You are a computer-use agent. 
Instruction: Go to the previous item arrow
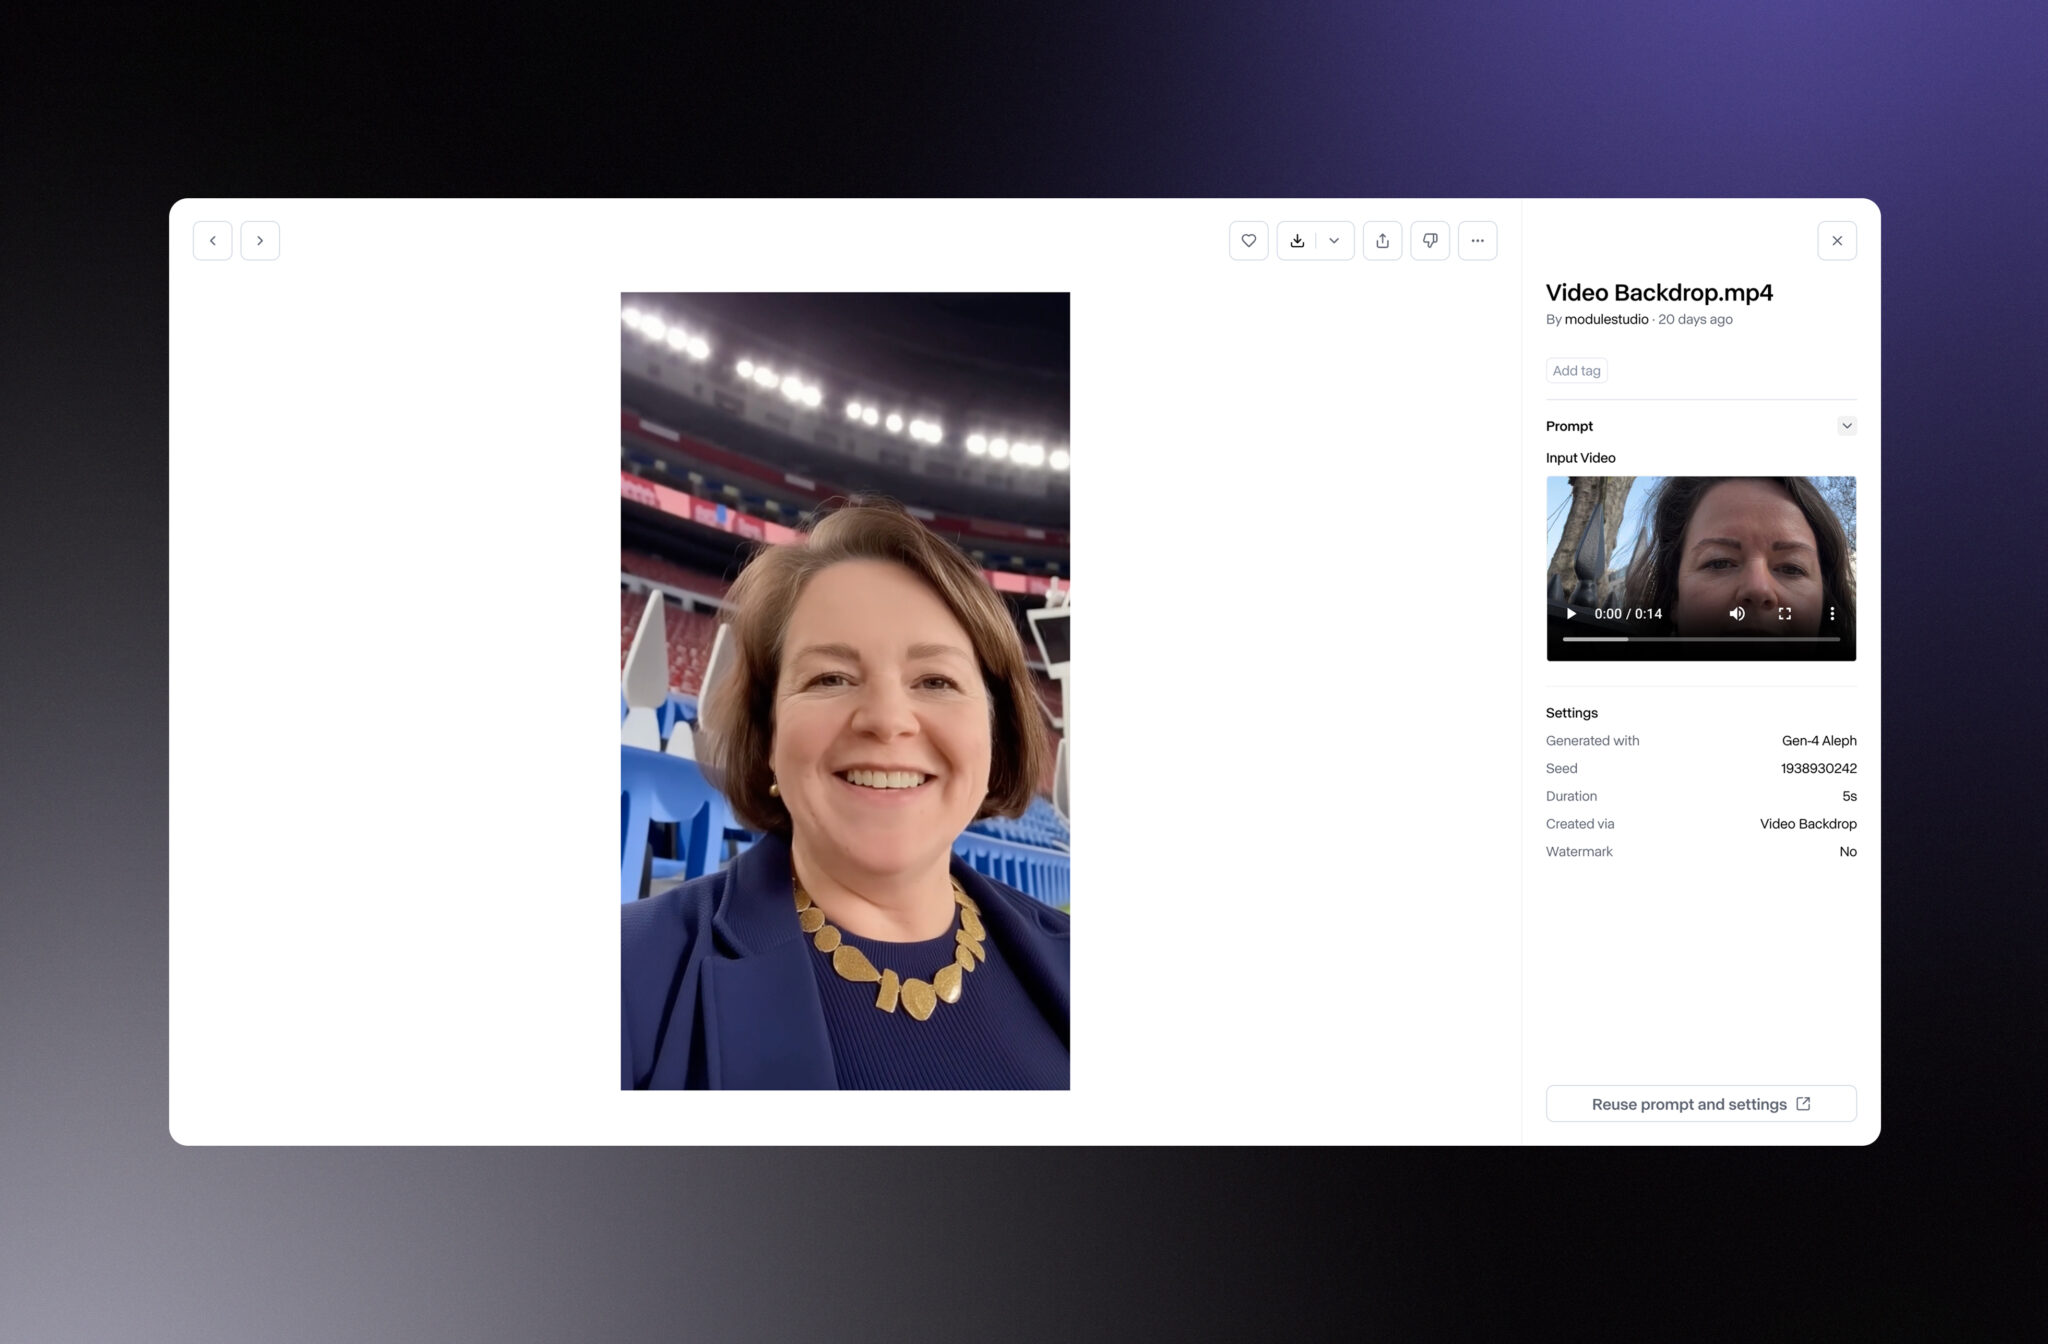(212, 241)
